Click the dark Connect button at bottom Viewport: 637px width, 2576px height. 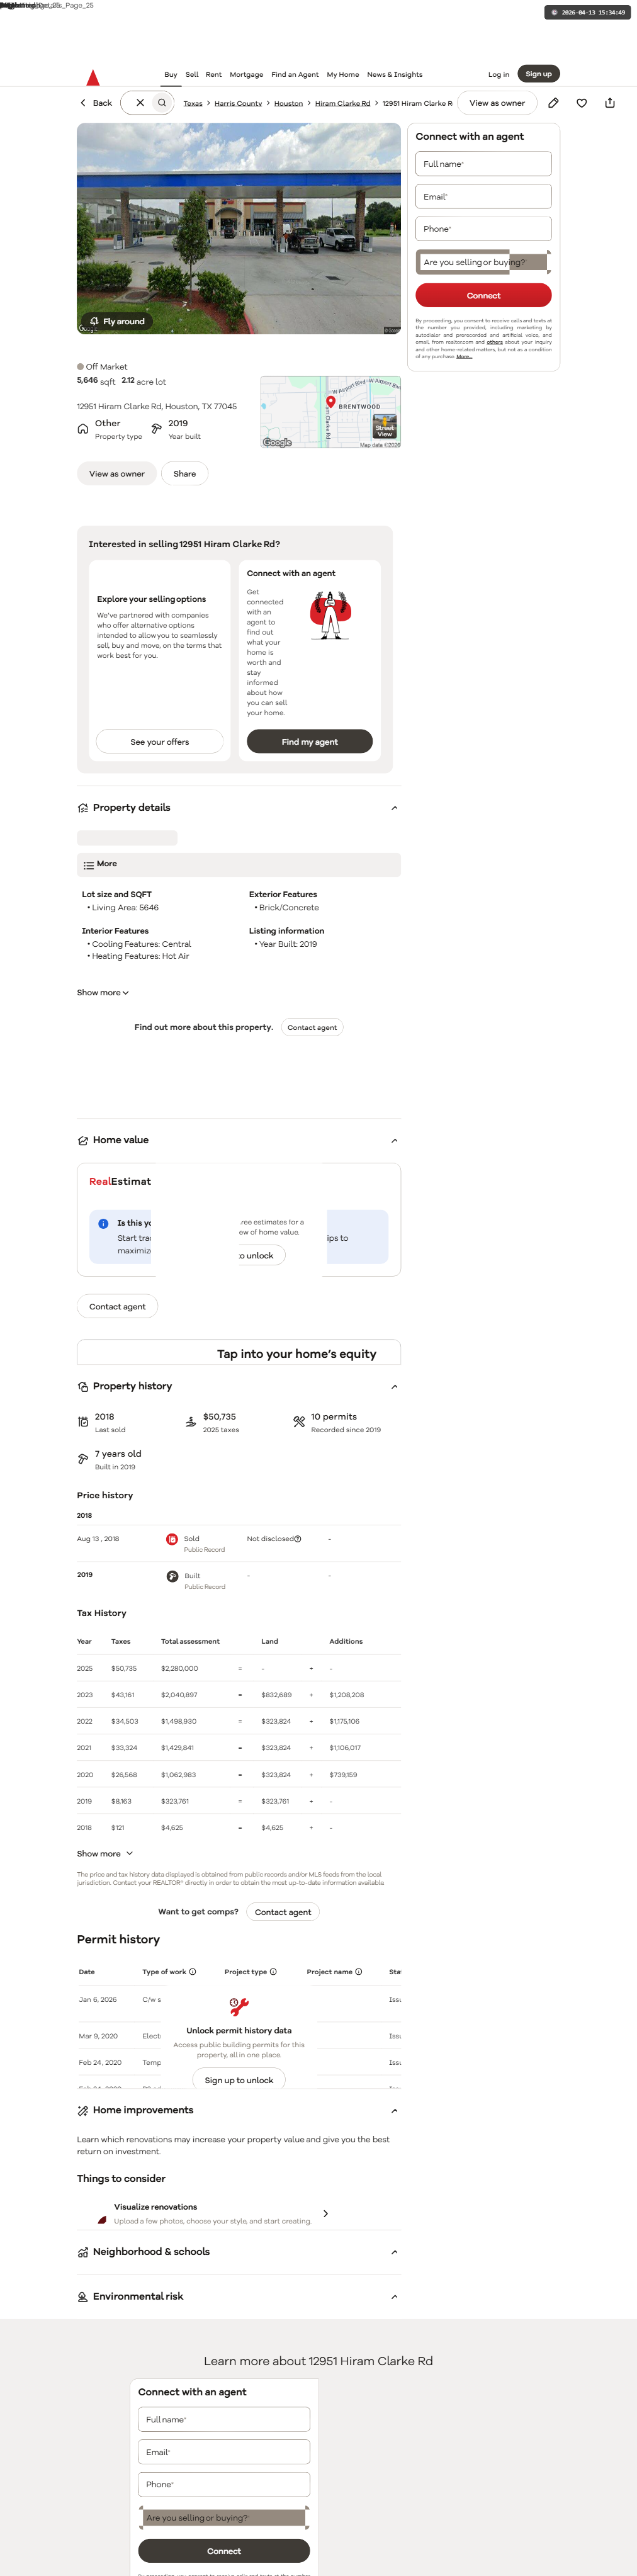pos(224,2551)
